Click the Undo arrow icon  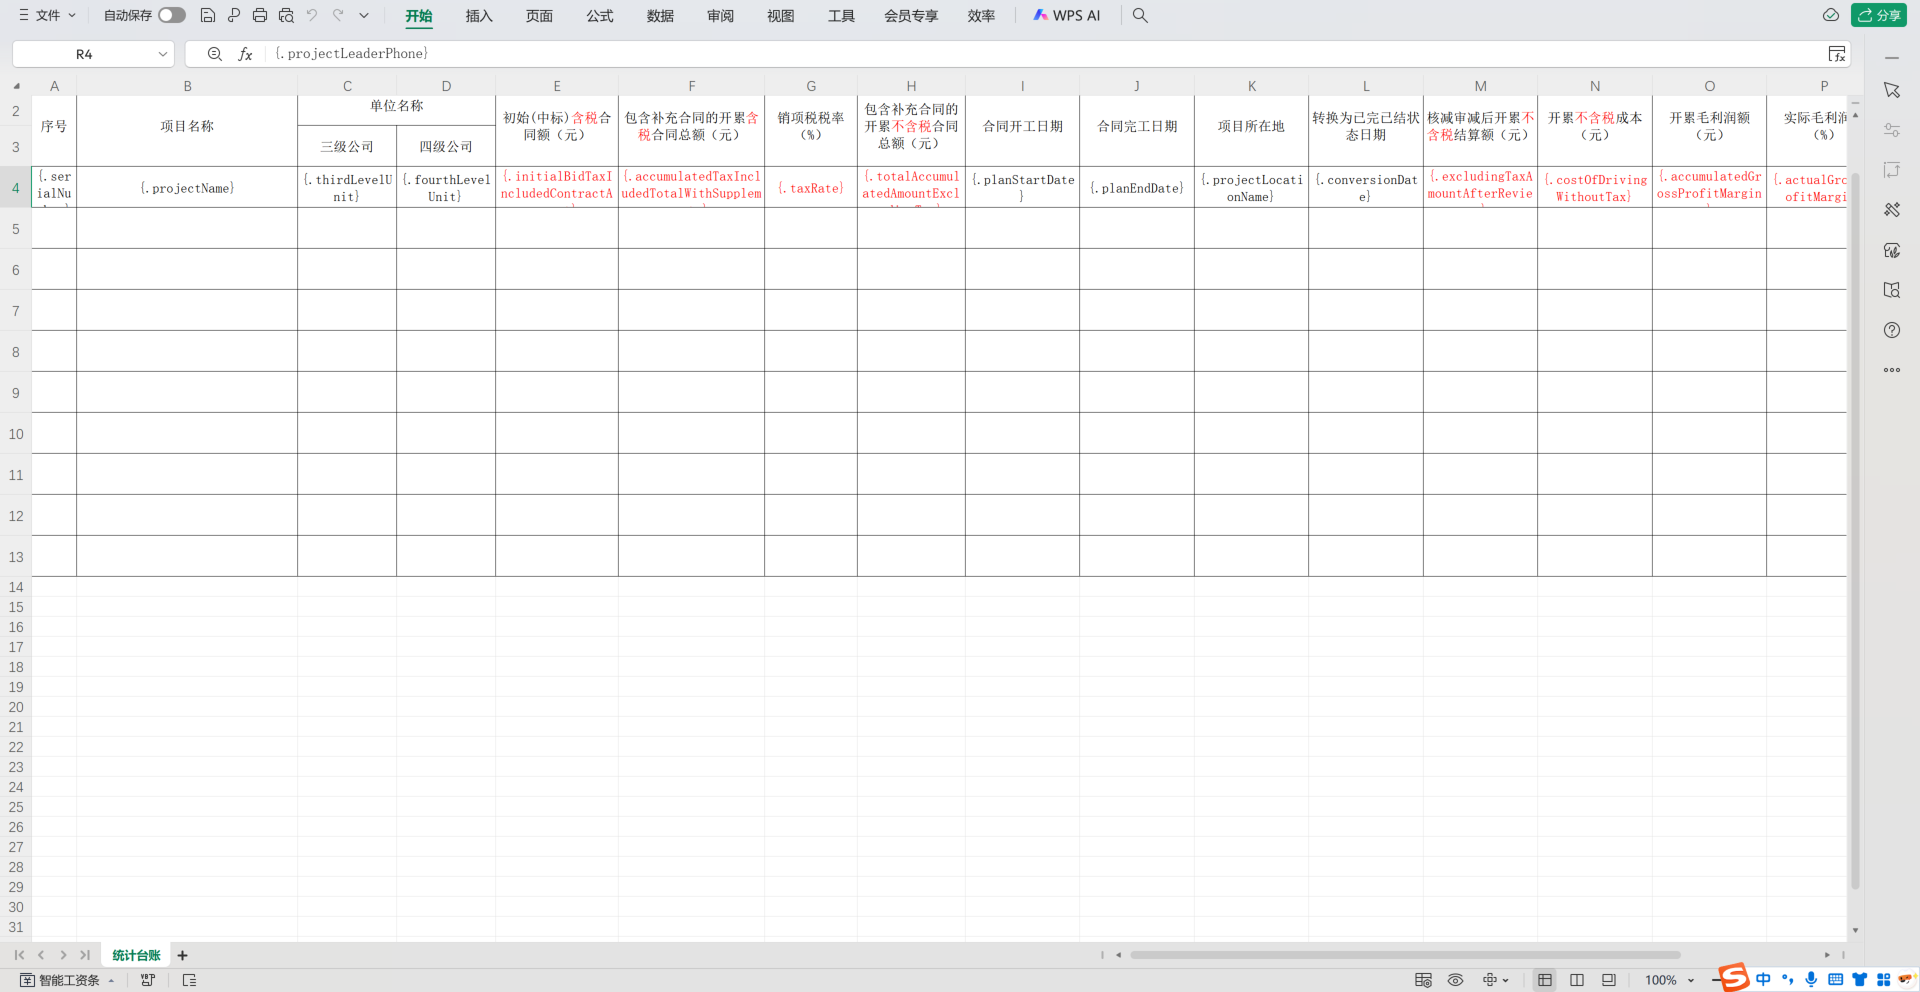(x=312, y=15)
